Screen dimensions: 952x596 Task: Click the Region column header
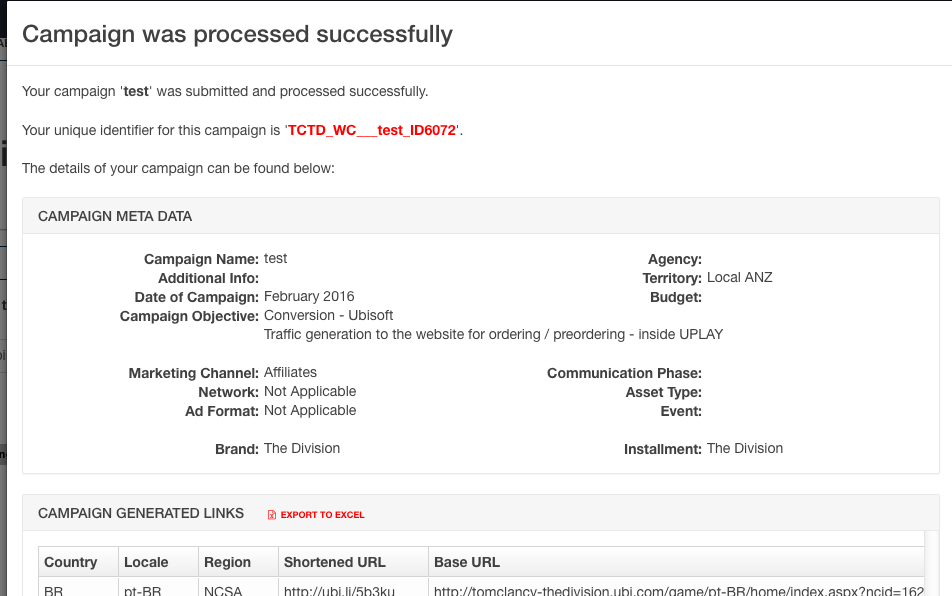[x=227, y=562]
